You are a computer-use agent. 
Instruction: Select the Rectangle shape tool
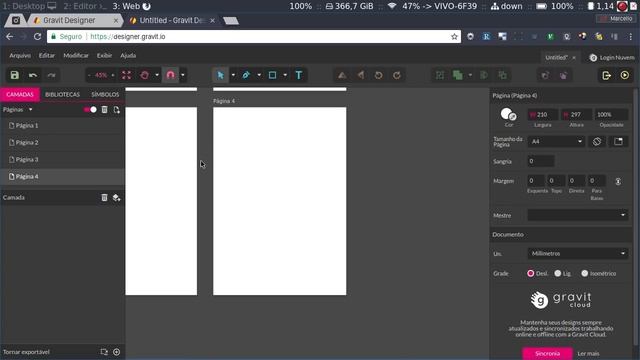(x=272, y=75)
